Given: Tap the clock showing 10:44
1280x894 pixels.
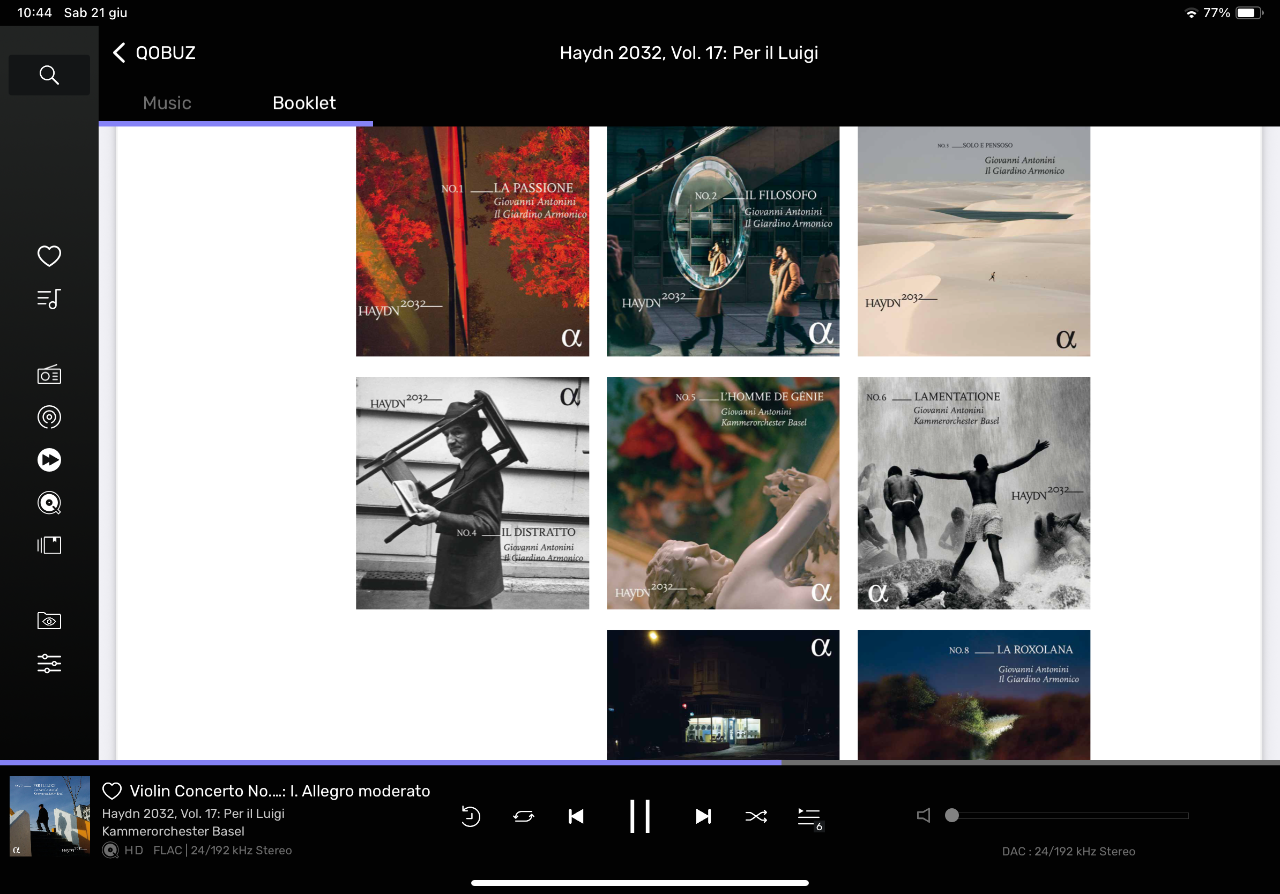Looking at the screenshot, I should (34, 13).
